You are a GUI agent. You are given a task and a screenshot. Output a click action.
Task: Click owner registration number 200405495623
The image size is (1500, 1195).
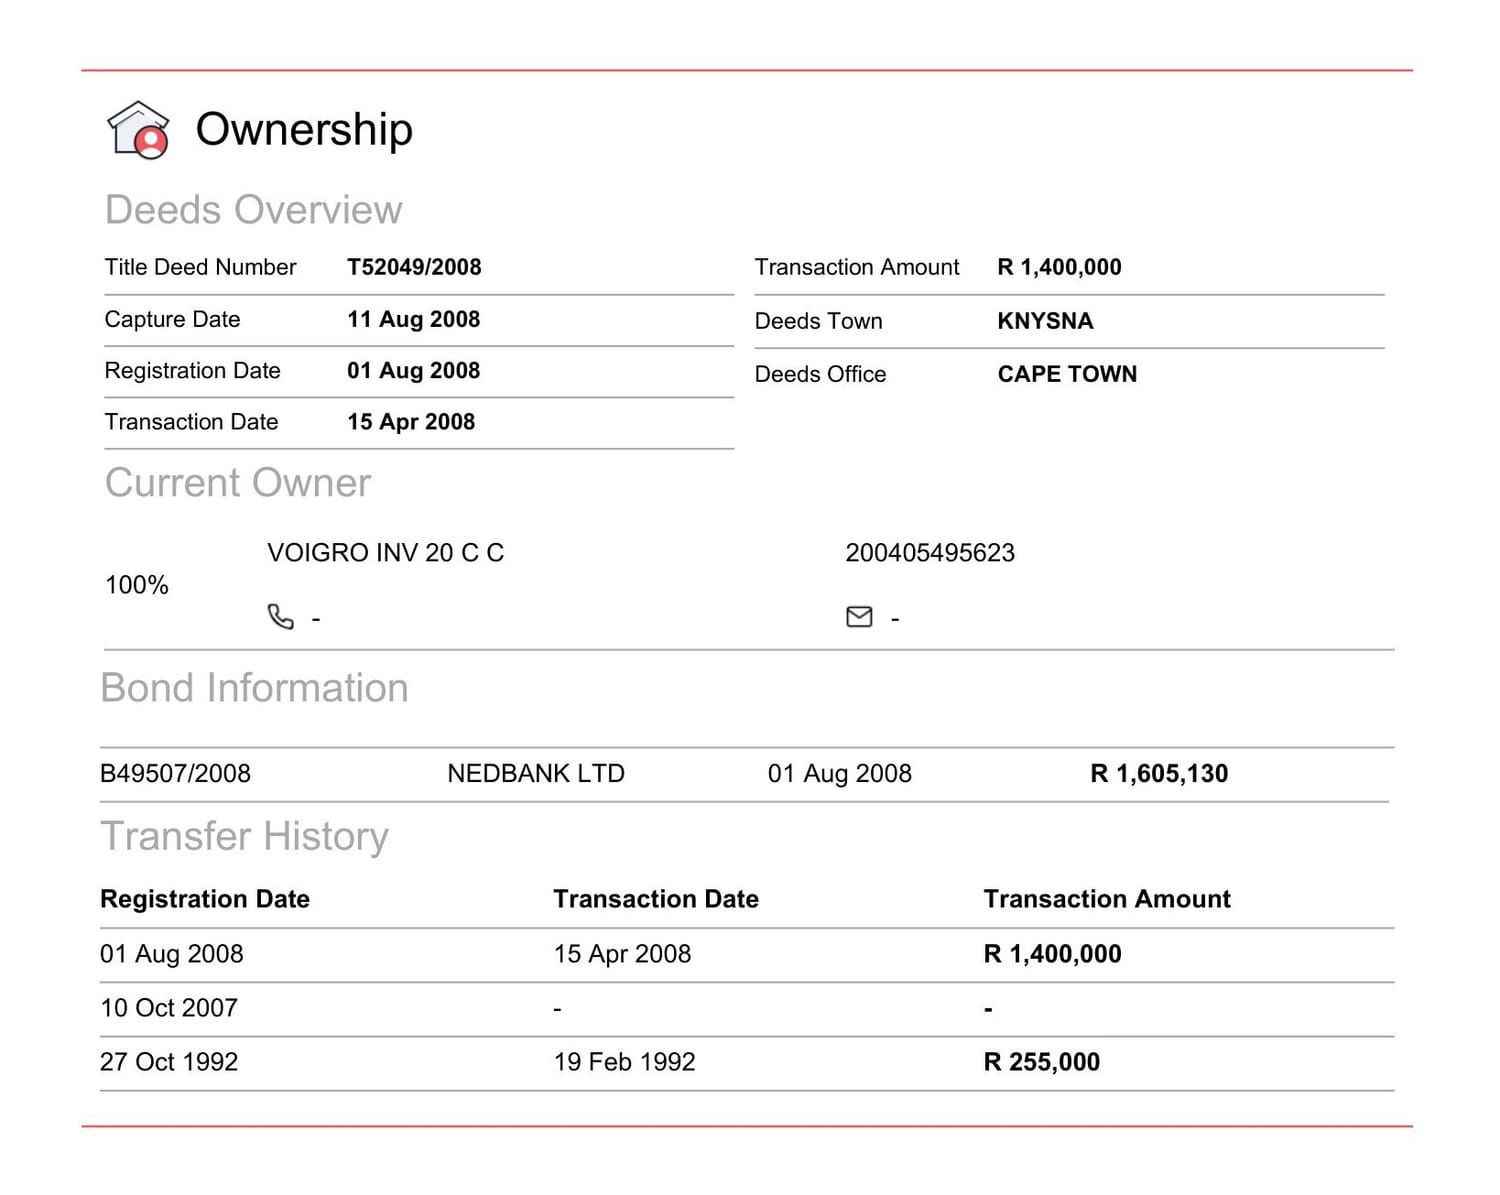tap(930, 553)
